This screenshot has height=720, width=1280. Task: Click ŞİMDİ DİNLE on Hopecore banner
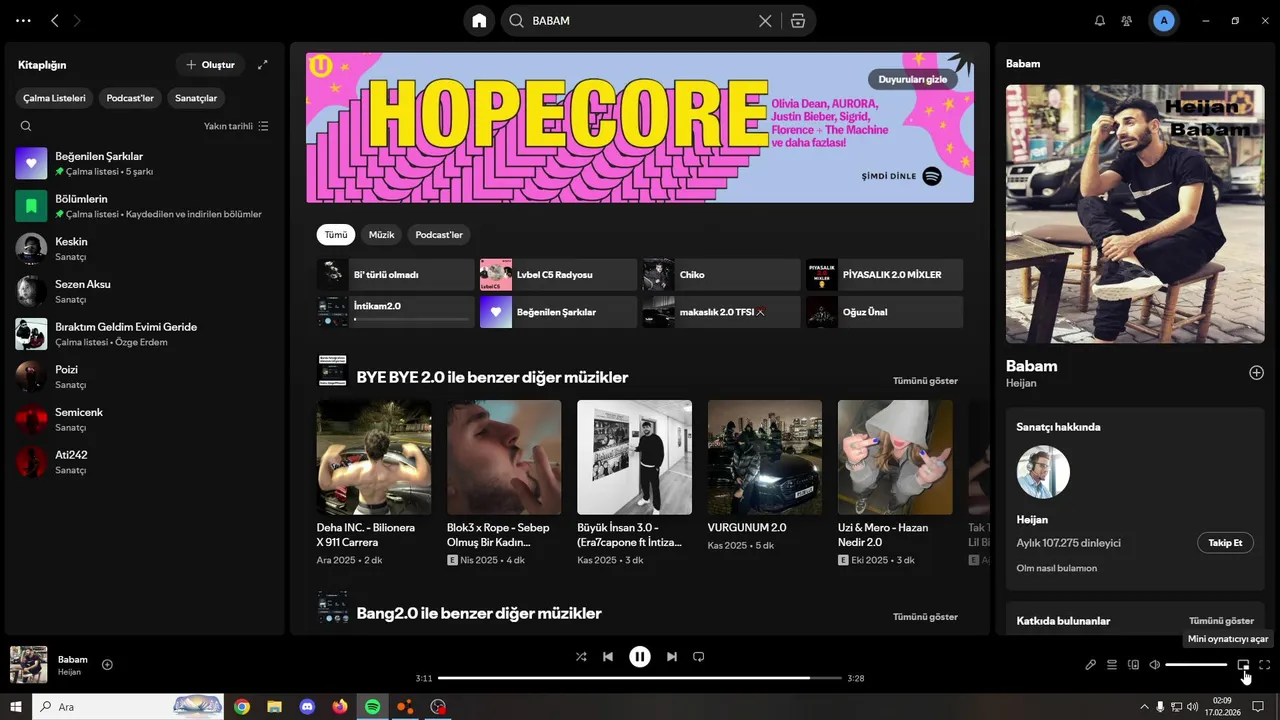(901, 176)
